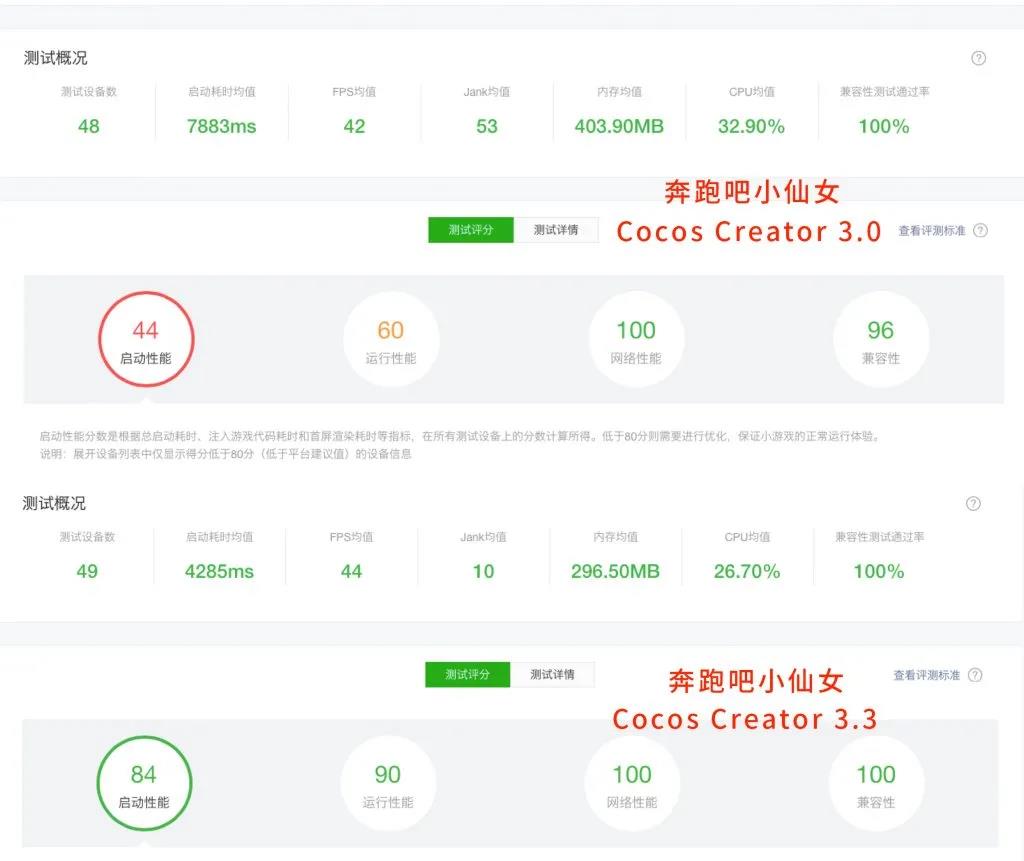Switch to the 测试详情 tab in Cocos 3.3 section
The height and width of the screenshot is (861, 1024).
point(553,675)
